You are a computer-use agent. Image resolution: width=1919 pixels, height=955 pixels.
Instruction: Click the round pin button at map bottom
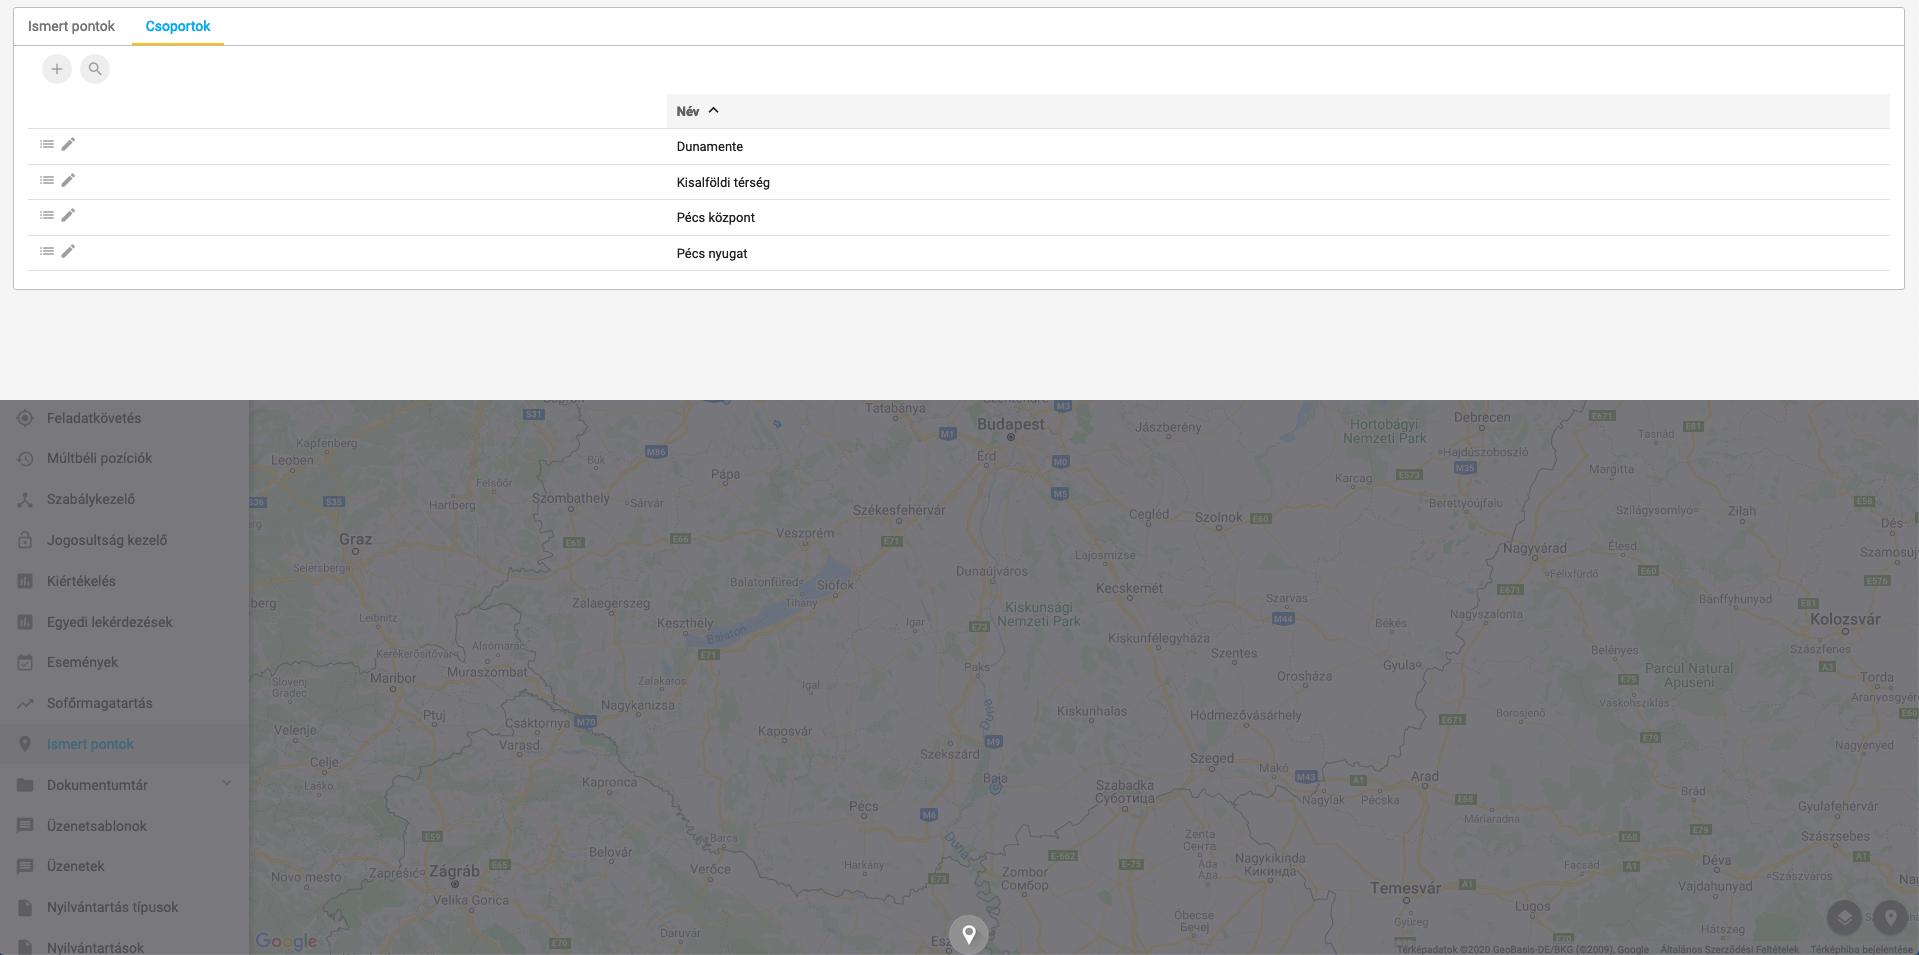click(968, 934)
